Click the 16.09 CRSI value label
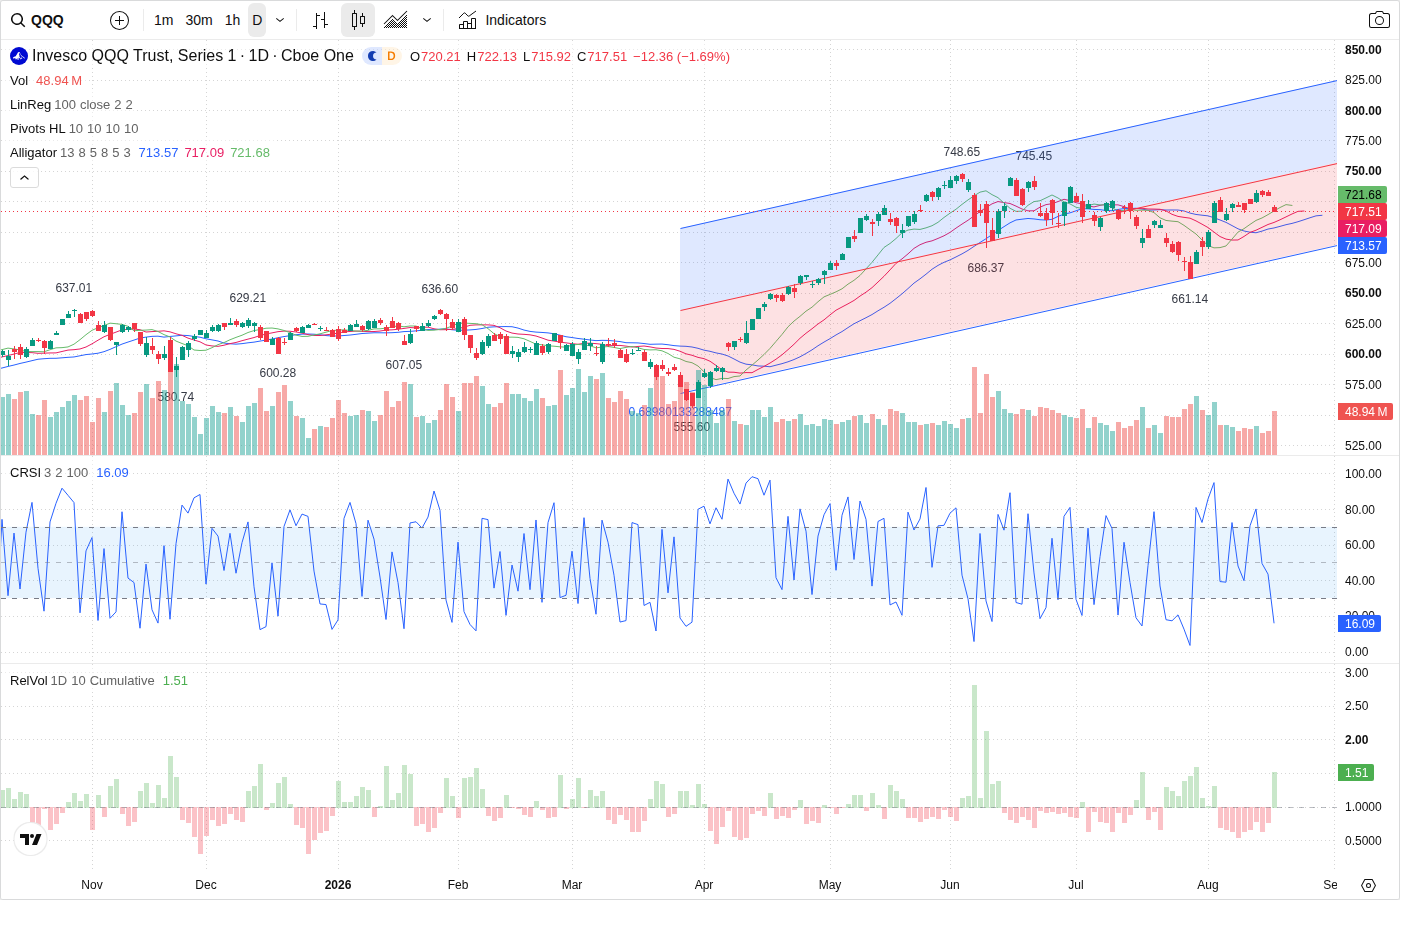This screenshot has width=1420, height=950. point(1359,624)
